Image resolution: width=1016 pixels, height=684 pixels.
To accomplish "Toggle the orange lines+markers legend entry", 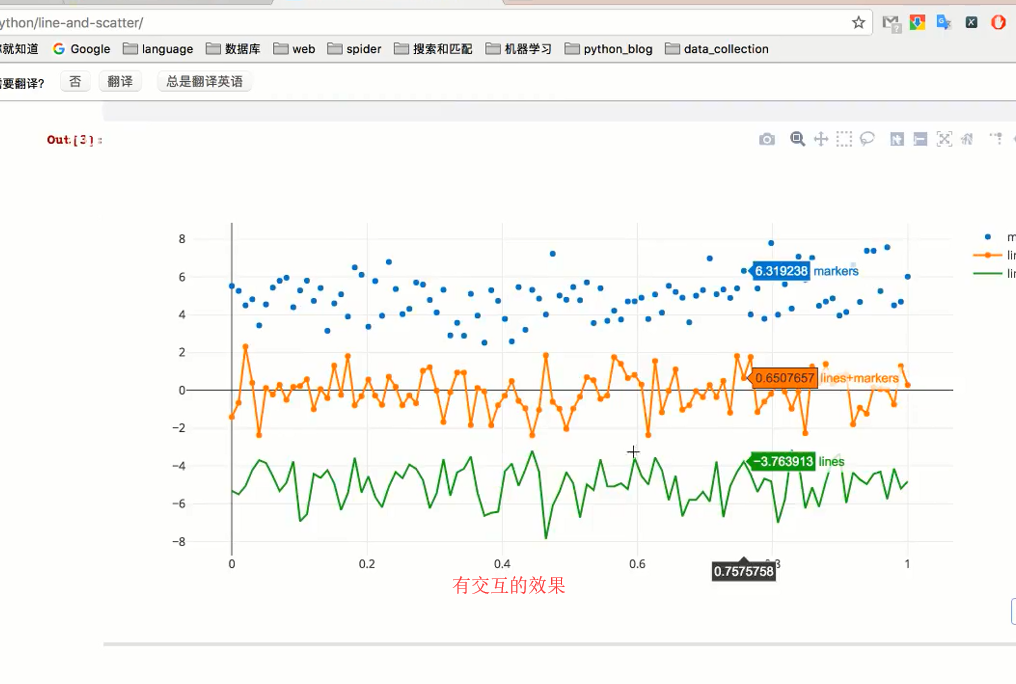I will (995, 255).
